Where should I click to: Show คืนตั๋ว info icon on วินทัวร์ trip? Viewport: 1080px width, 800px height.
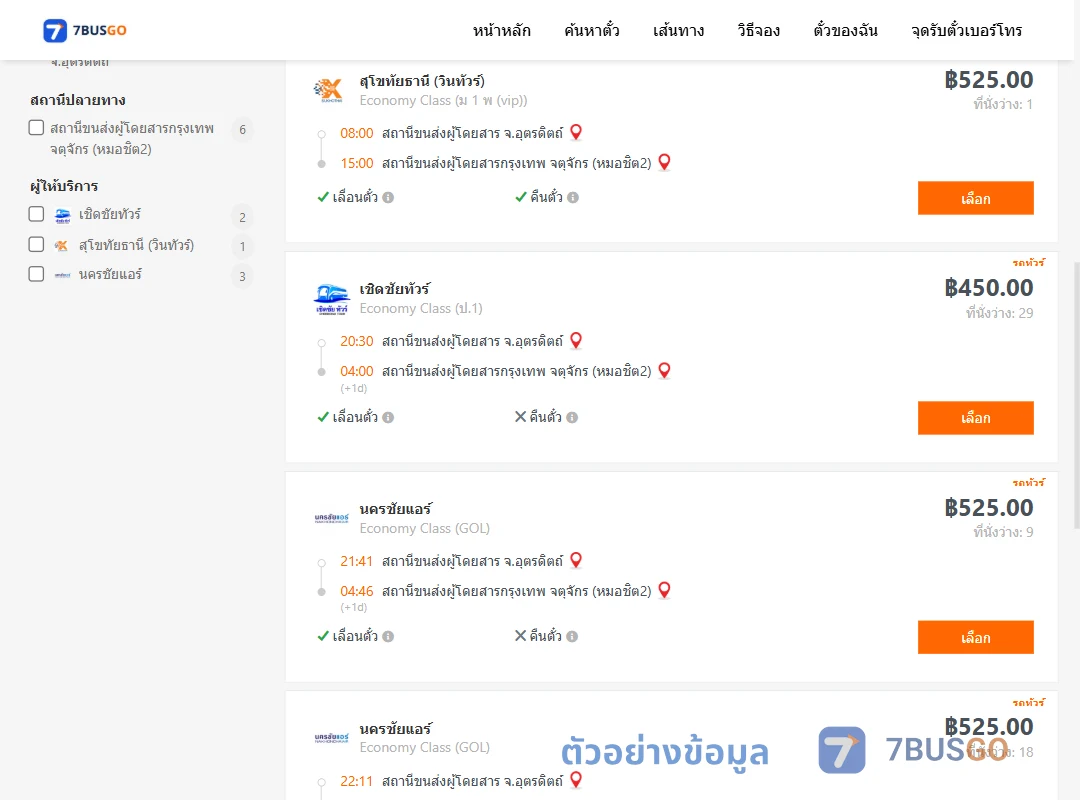[573, 198]
